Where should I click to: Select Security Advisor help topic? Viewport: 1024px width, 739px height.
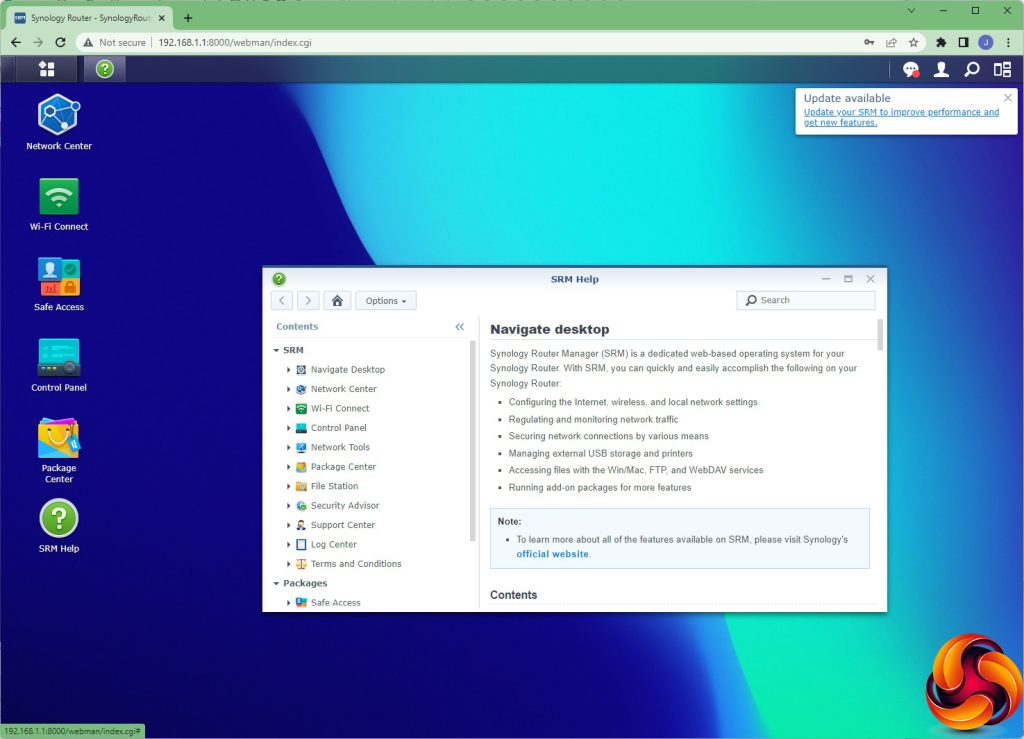point(344,506)
